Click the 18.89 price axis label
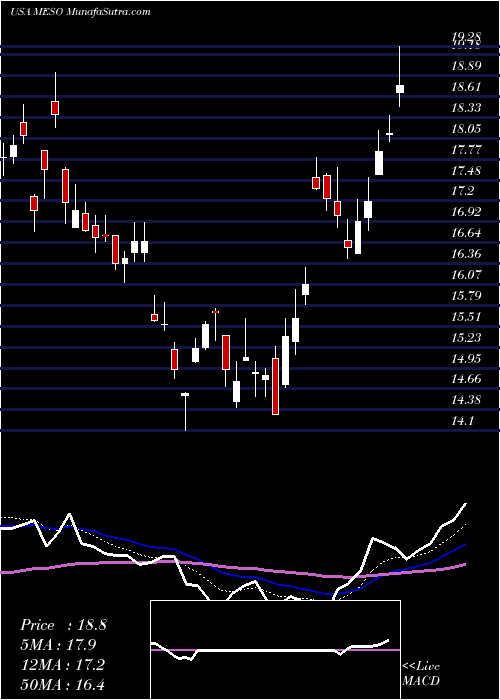Image resolution: width=500 pixels, height=700 pixels. tap(466, 66)
